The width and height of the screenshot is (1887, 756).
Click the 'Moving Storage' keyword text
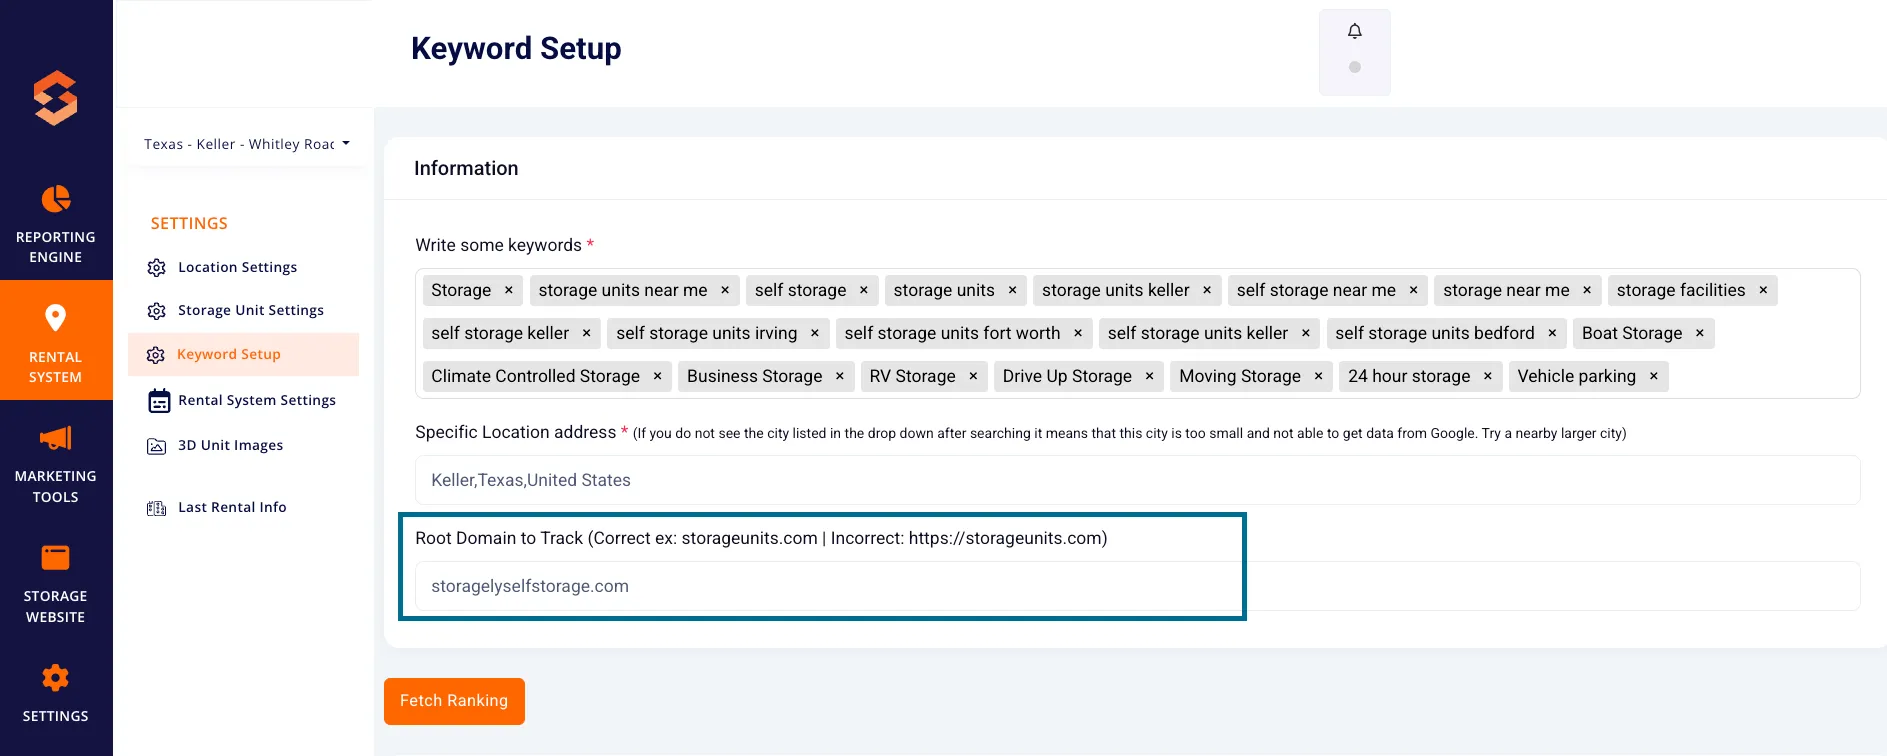tap(1240, 376)
